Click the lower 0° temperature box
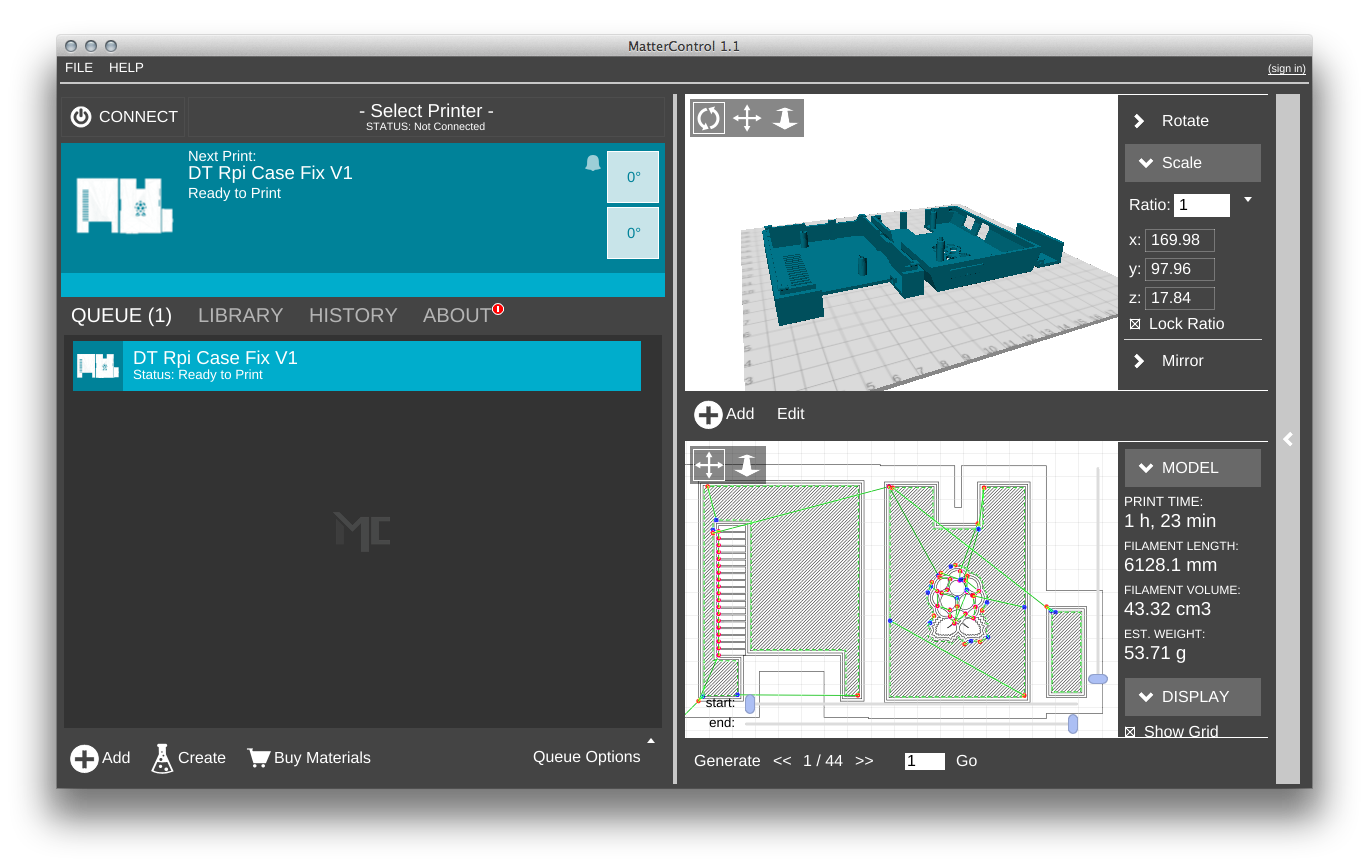The width and height of the screenshot is (1369, 867). (x=633, y=233)
